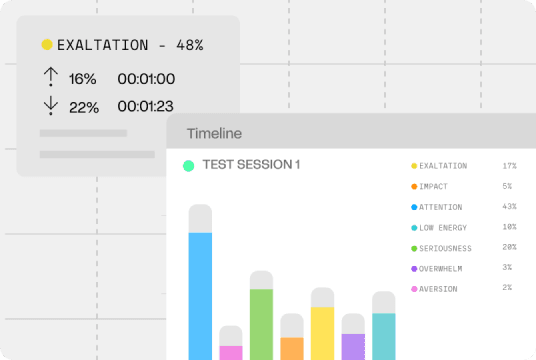Click the yellow dot beside EXALTATION - 48%
536x360 pixels.
[x=47, y=44]
